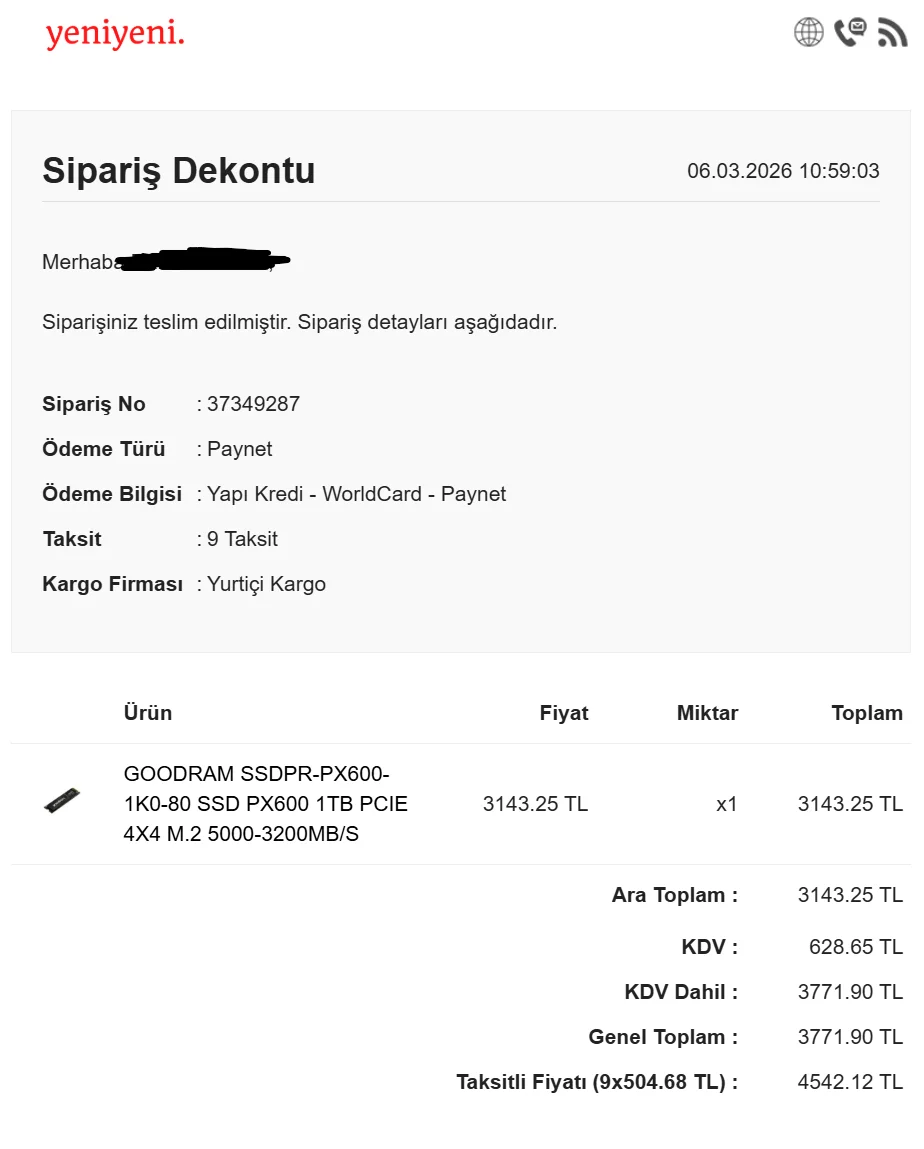Screen dimensions: 924x1149
Task: Click the 9 Taksit installment value
Action: point(242,539)
